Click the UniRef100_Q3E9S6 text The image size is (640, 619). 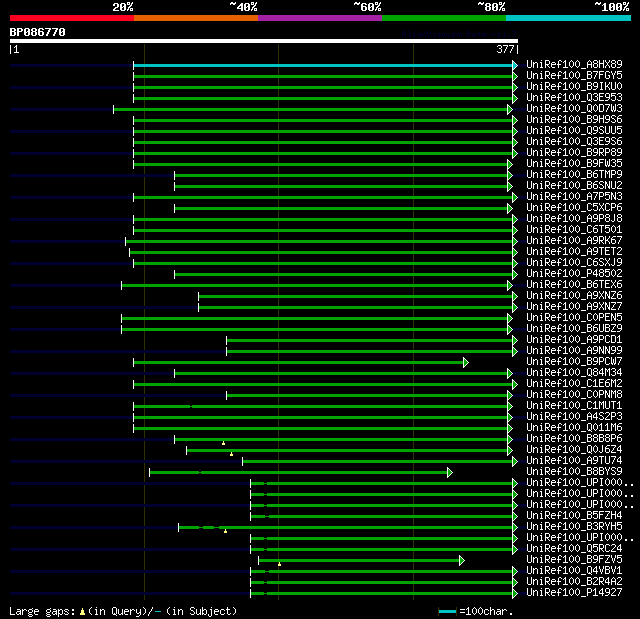pyautogui.click(x=574, y=142)
